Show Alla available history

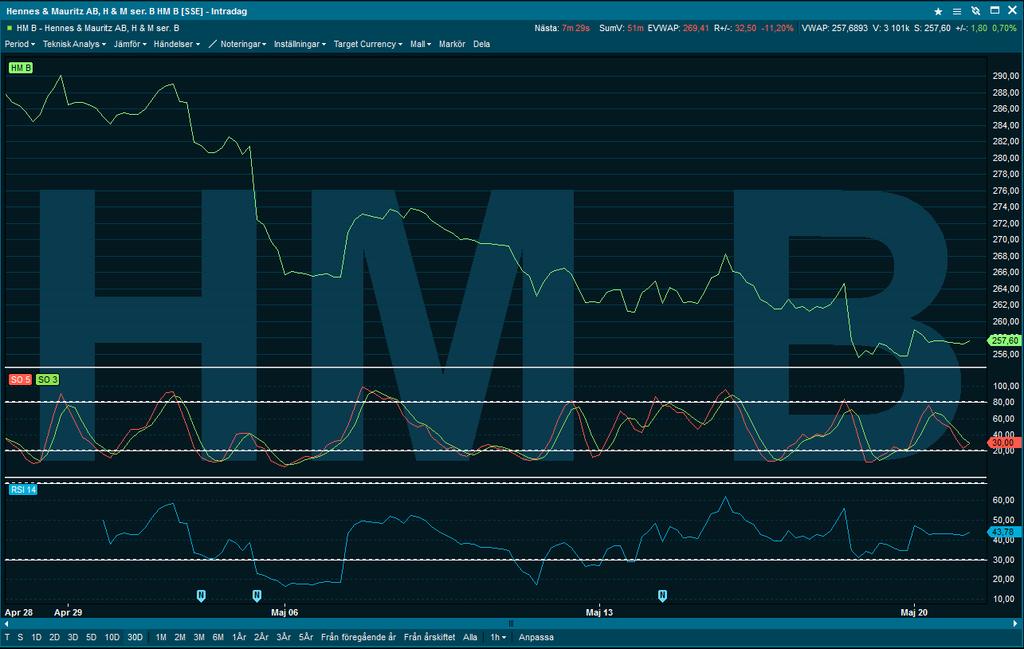coord(470,637)
